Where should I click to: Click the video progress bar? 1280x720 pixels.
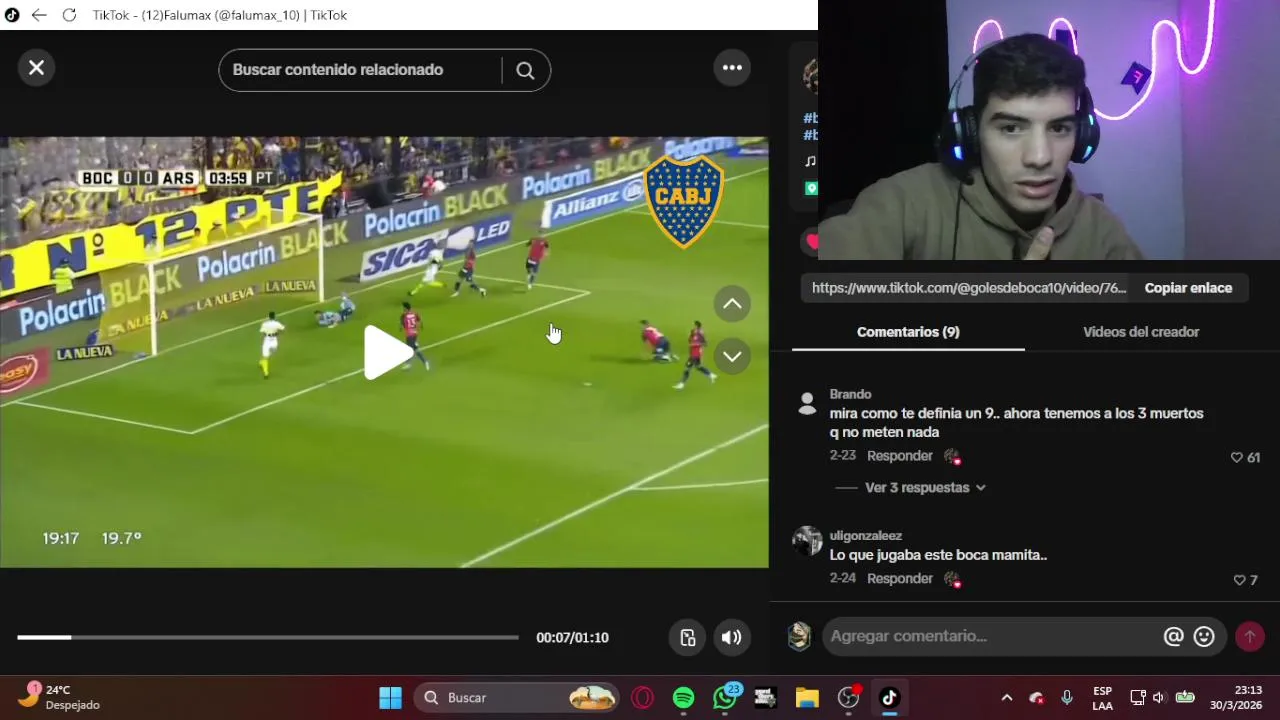268,637
